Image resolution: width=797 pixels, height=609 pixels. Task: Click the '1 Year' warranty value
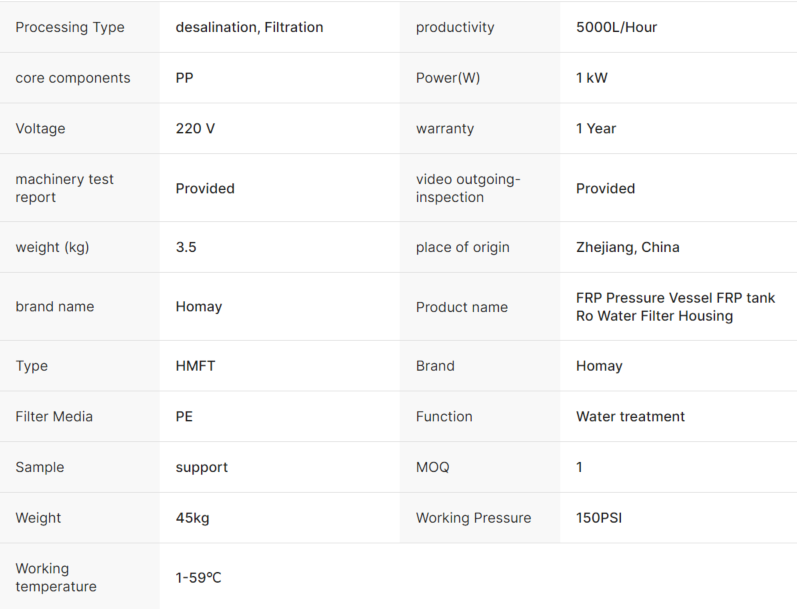[x=596, y=128]
